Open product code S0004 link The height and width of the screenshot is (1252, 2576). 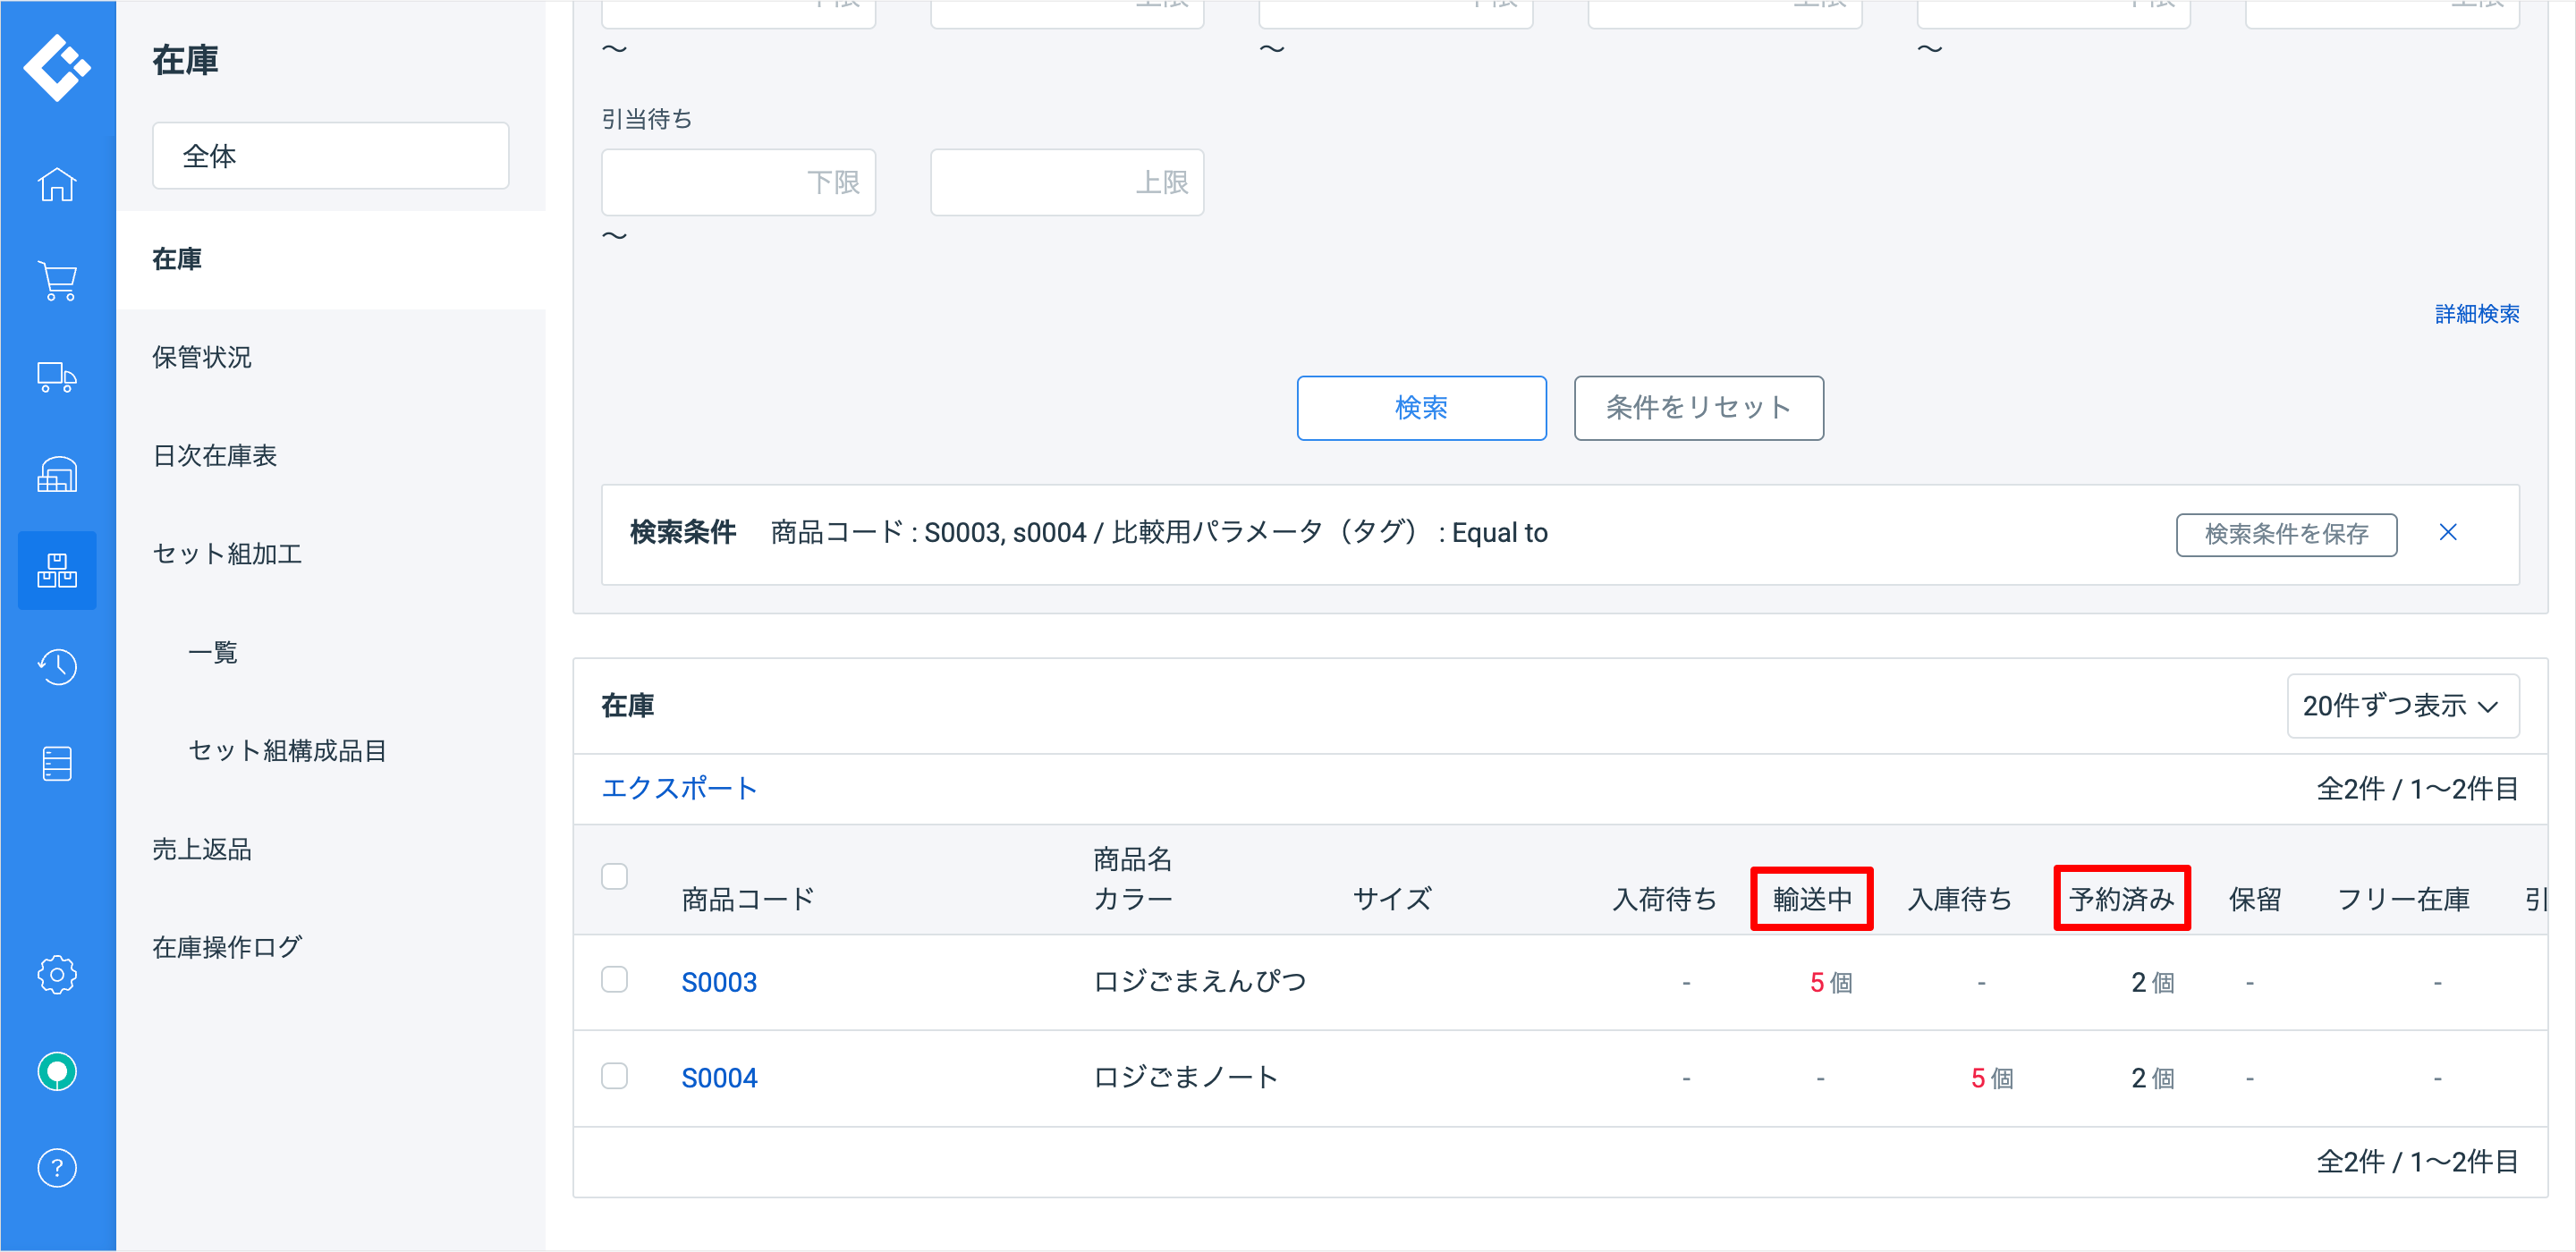(x=719, y=1078)
